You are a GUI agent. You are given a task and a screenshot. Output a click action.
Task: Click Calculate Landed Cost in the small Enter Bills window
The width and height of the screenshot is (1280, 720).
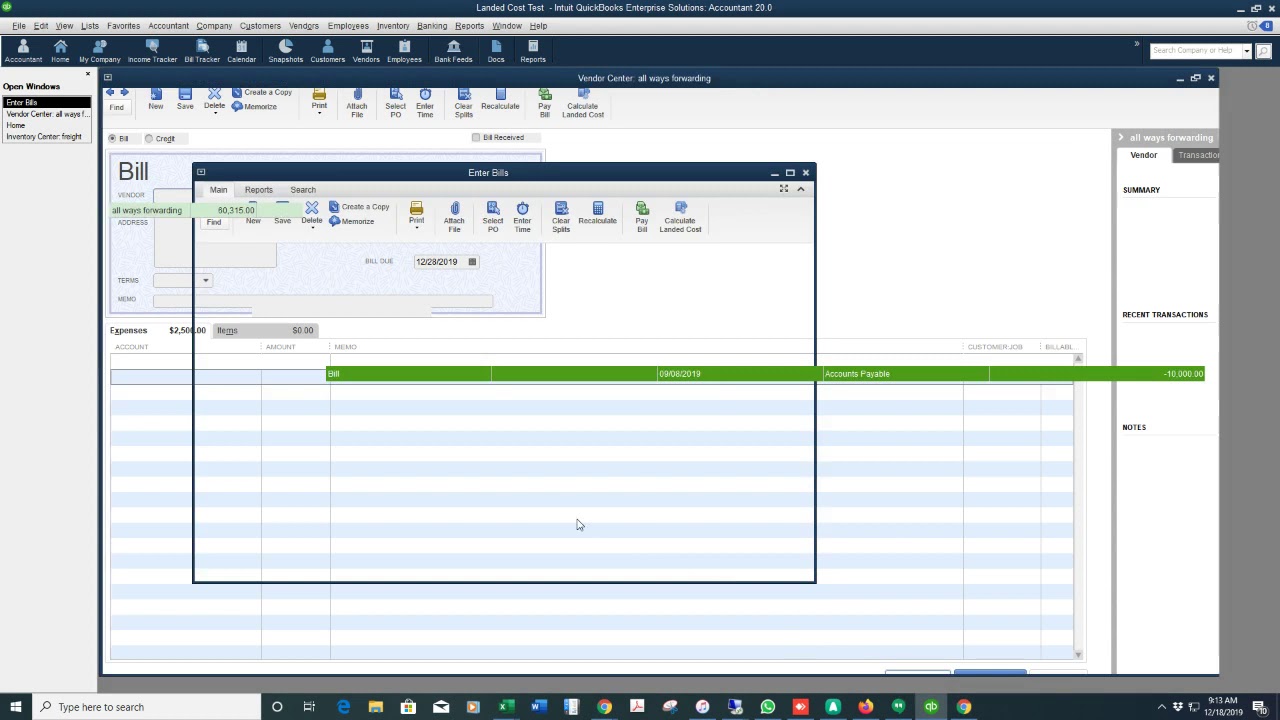[680, 217]
